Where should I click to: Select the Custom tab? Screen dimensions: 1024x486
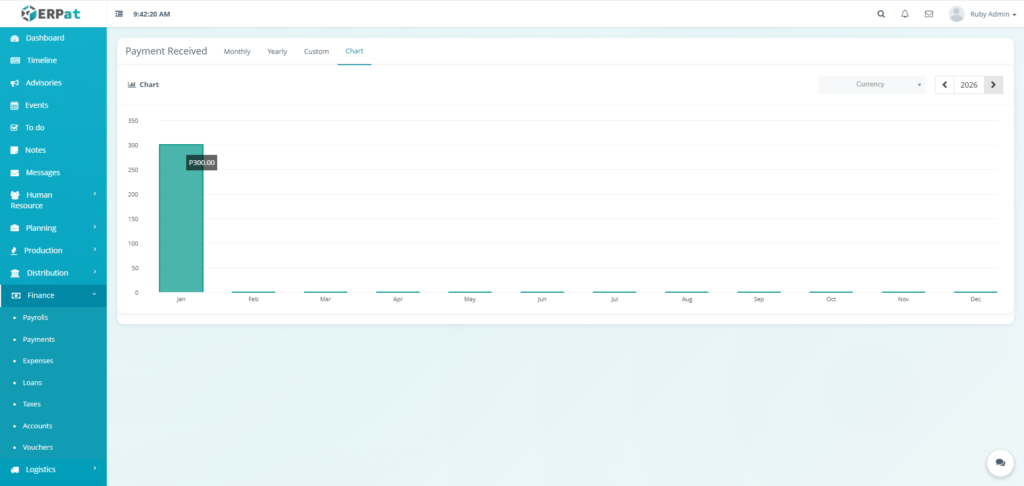pos(316,51)
